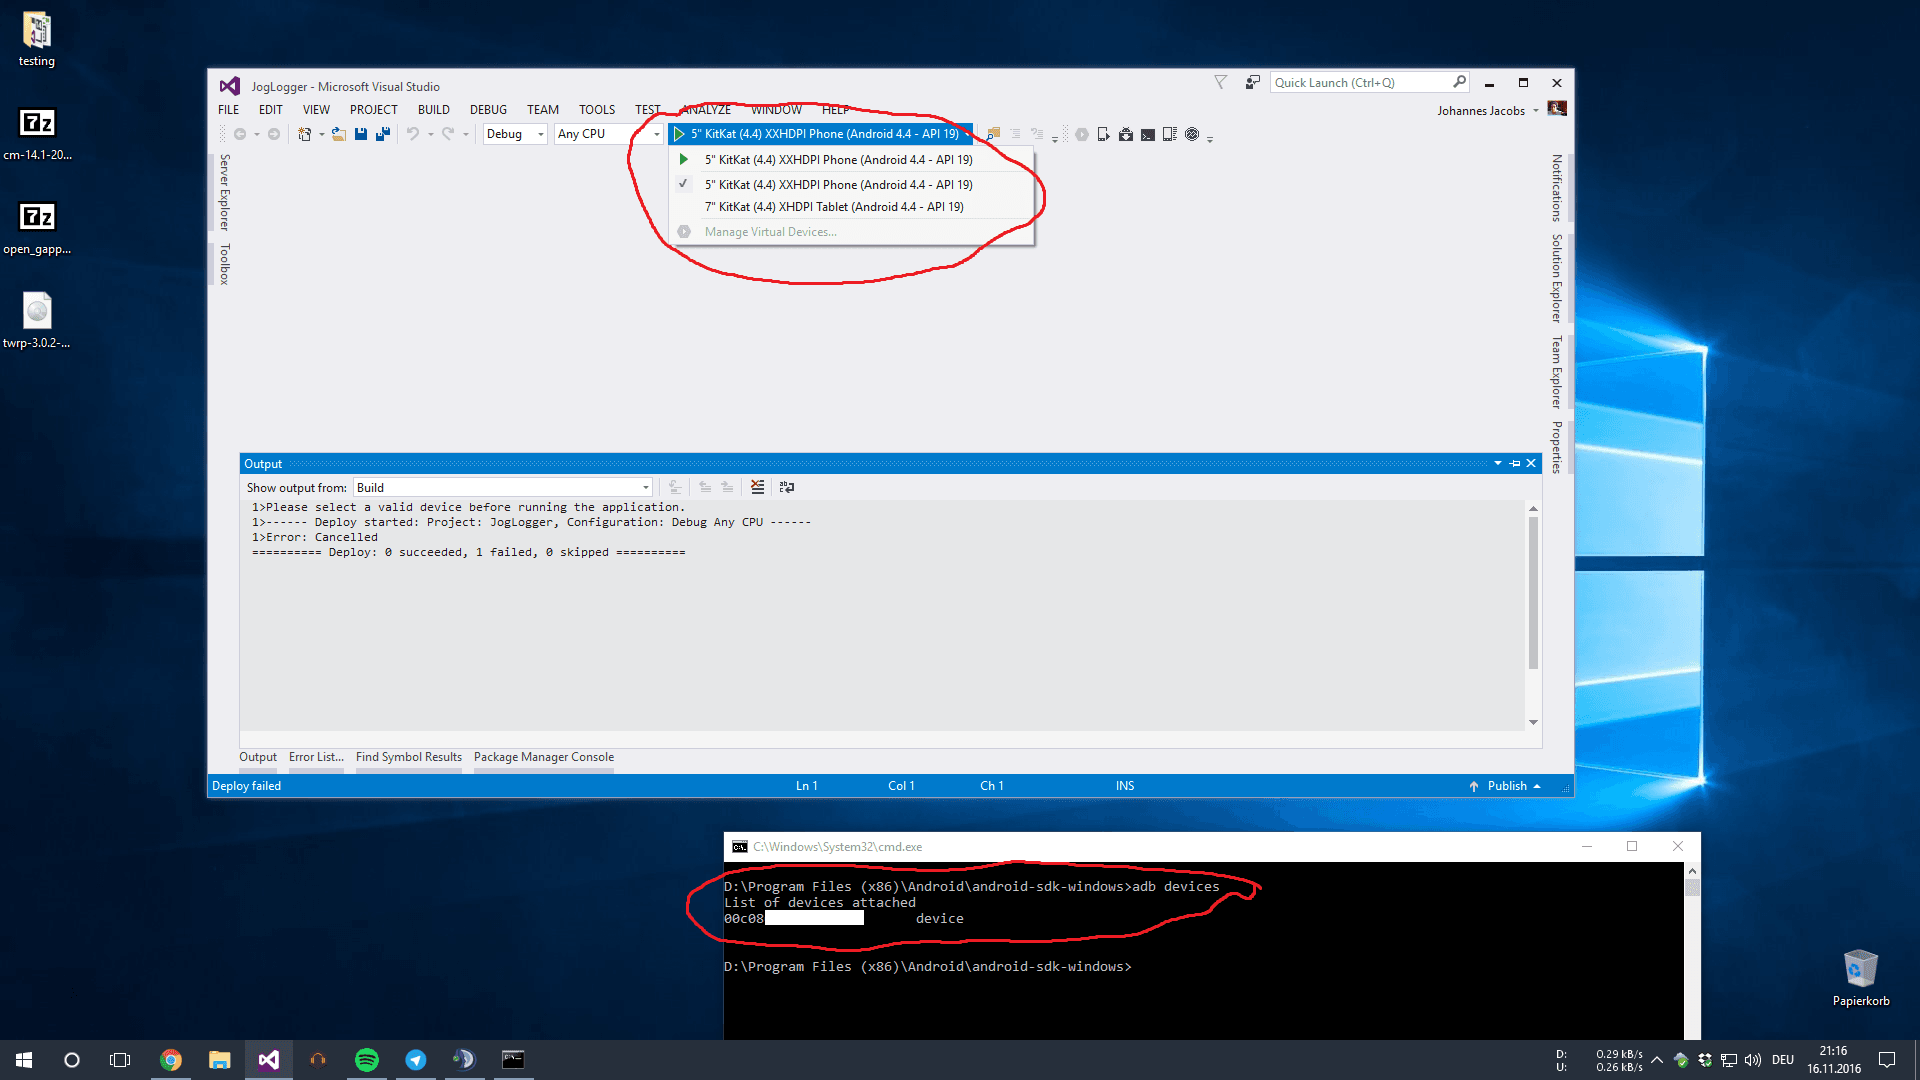Open Spotify from the taskbar

coord(367,1060)
